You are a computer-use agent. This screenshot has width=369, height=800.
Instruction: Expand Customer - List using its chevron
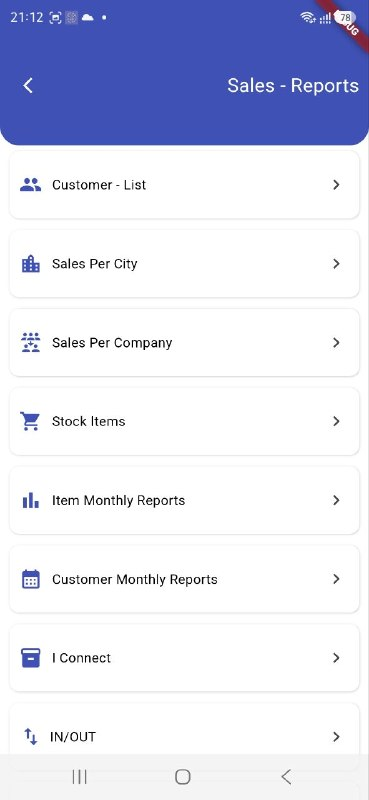point(336,185)
